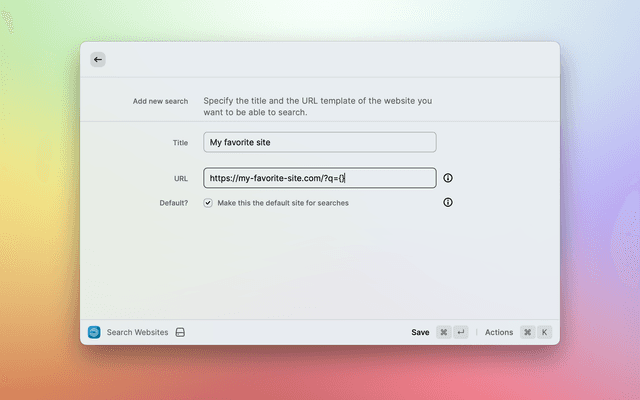Viewport: 640px width, 400px height.
Task: Open the Actions menu
Action: point(499,332)
